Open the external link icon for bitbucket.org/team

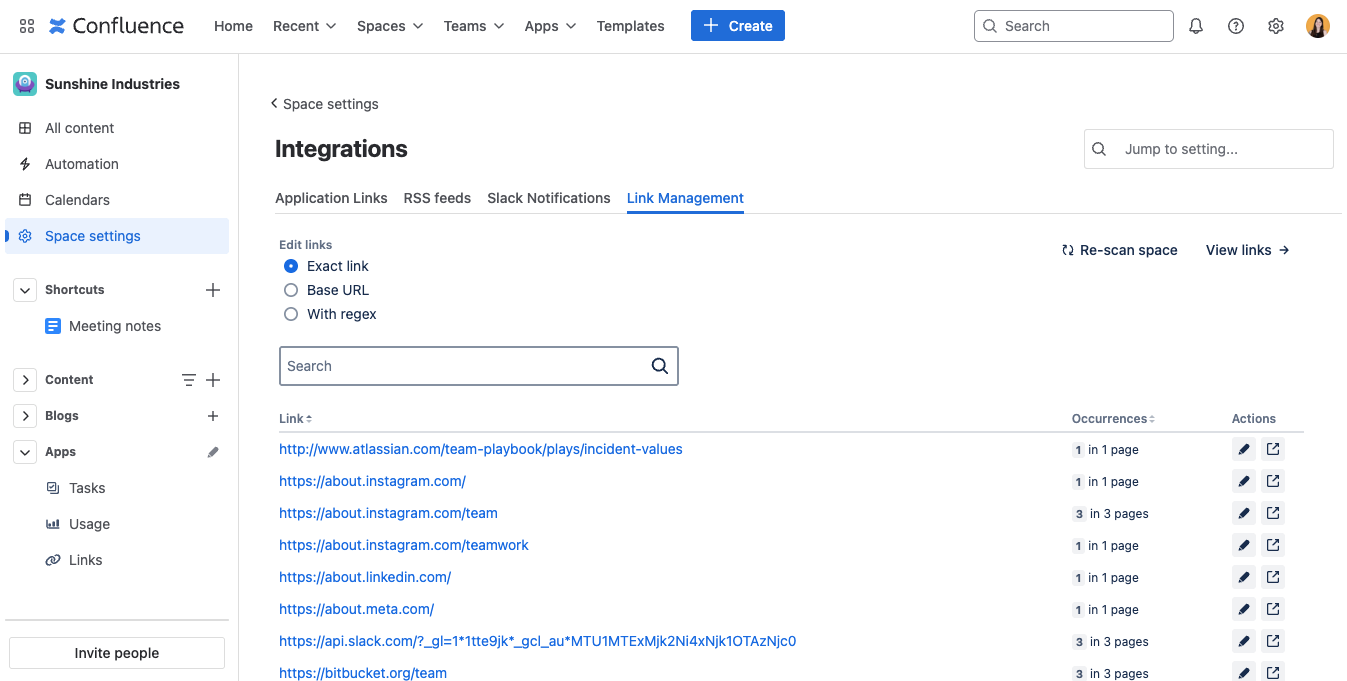[1273, 672]
